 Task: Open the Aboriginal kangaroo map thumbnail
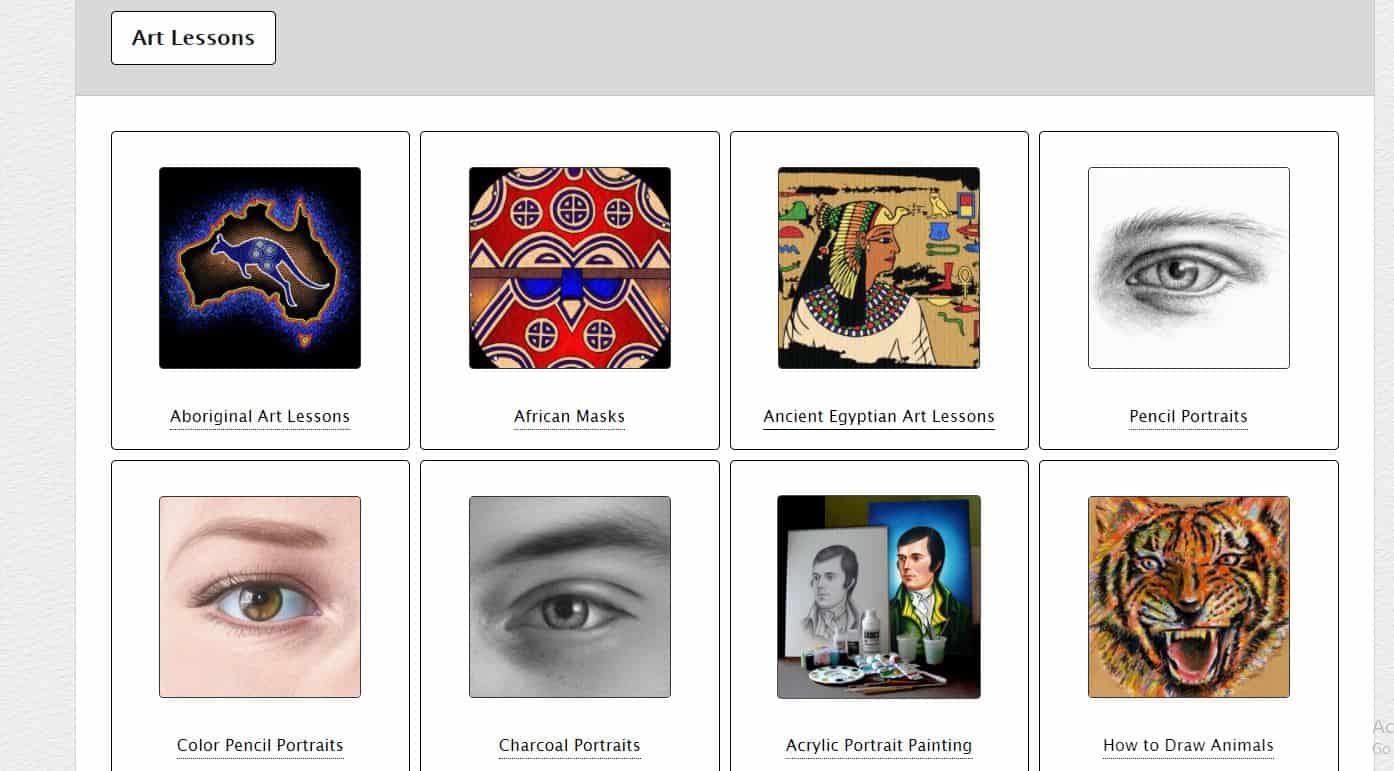260,268
